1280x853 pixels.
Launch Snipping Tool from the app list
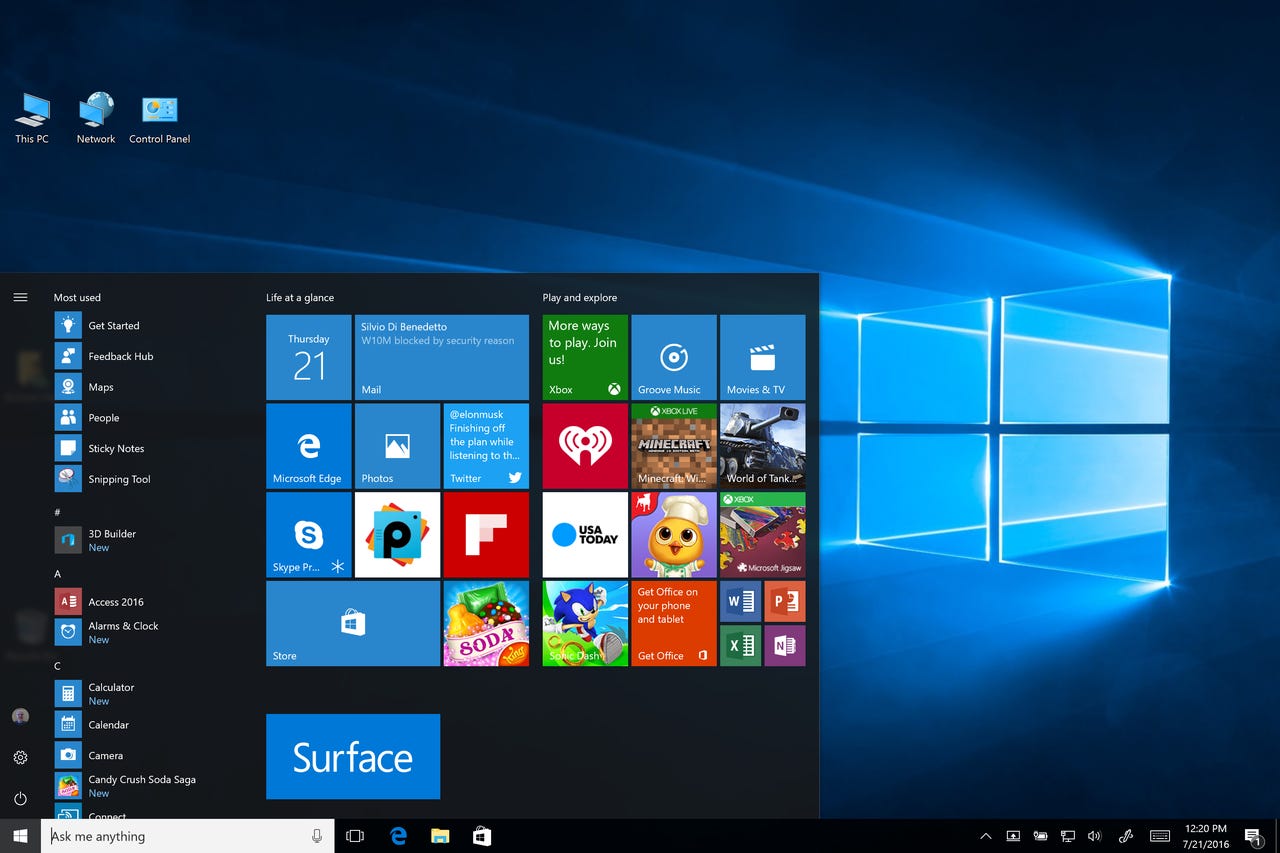point(119,479)
